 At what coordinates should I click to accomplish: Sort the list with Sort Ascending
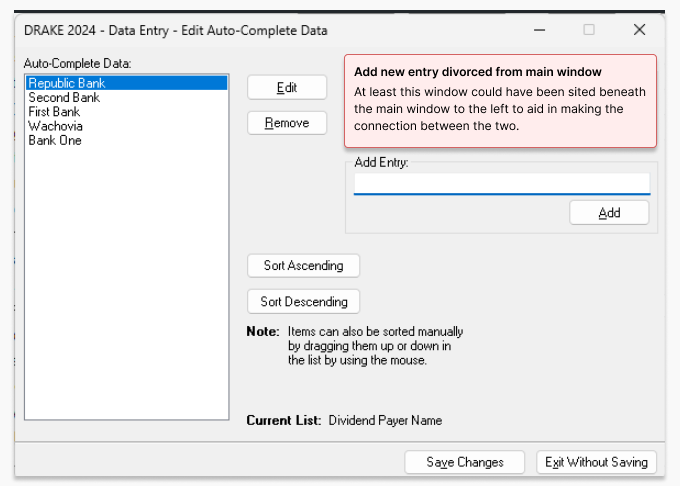point(303,266)
